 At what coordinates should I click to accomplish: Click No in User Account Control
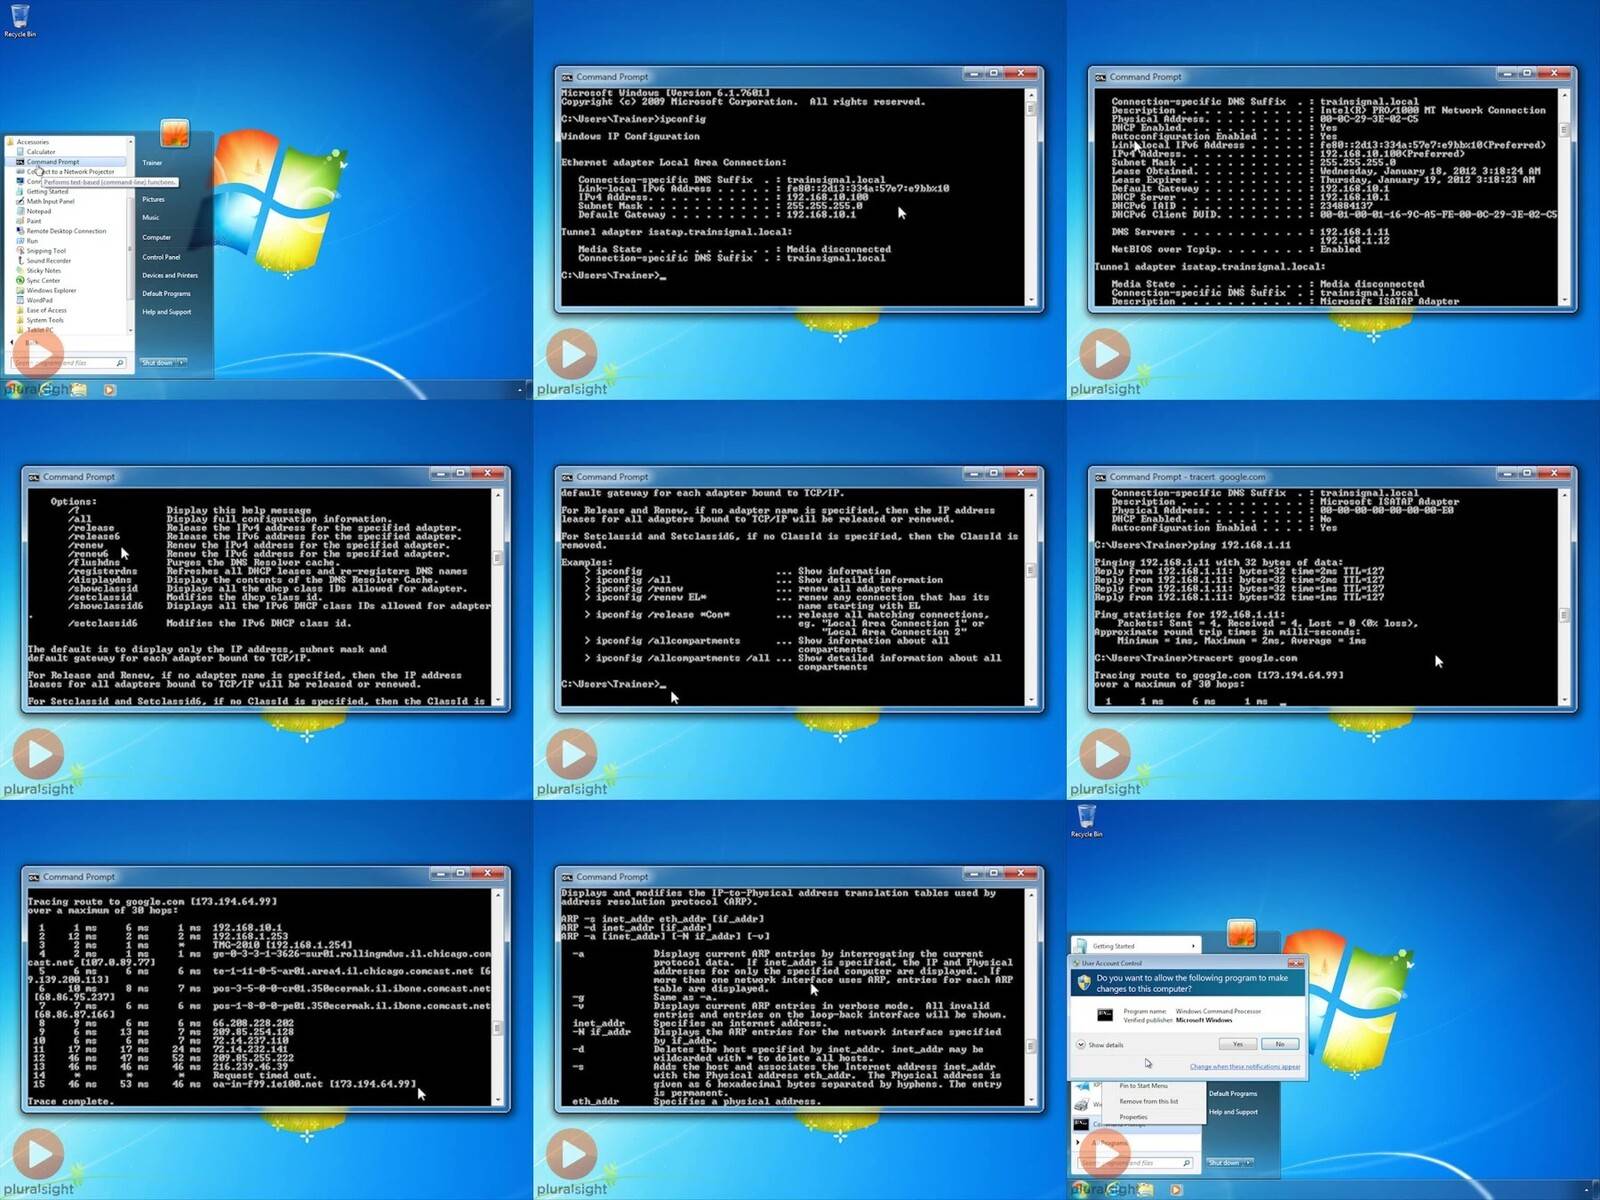click(x=1280, y=1044)
